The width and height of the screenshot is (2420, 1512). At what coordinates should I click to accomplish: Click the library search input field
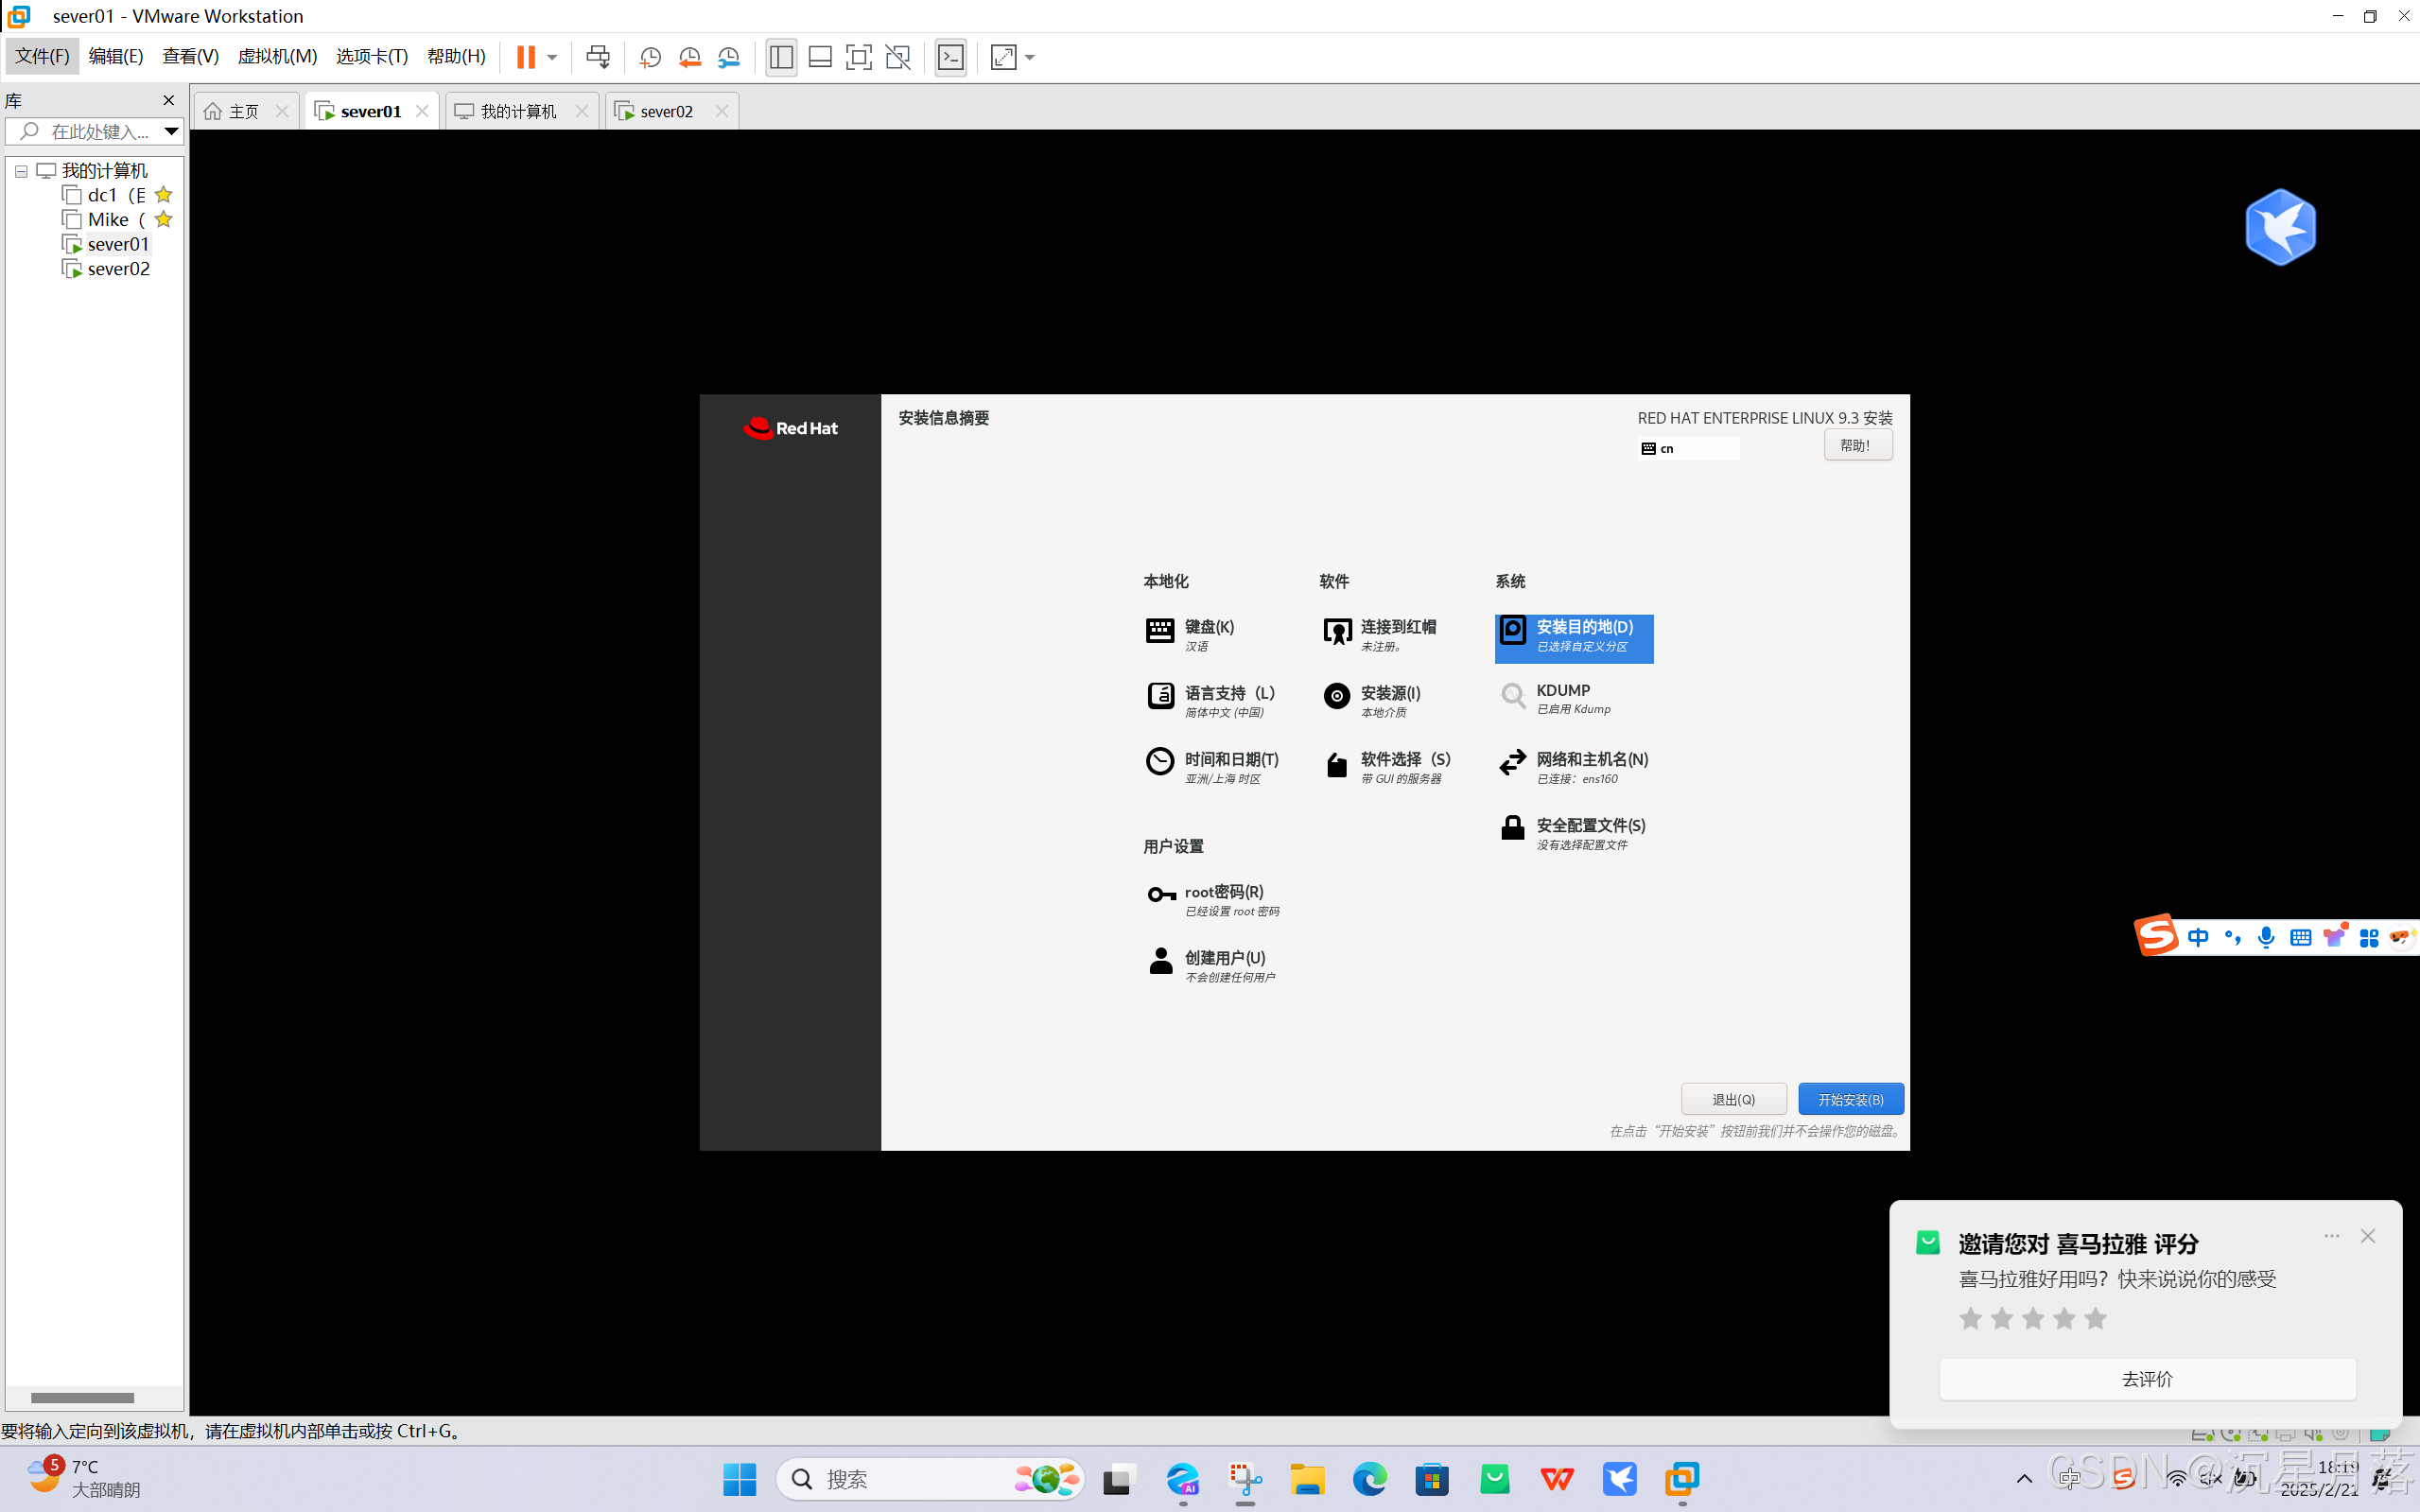(x=98, y=131)
